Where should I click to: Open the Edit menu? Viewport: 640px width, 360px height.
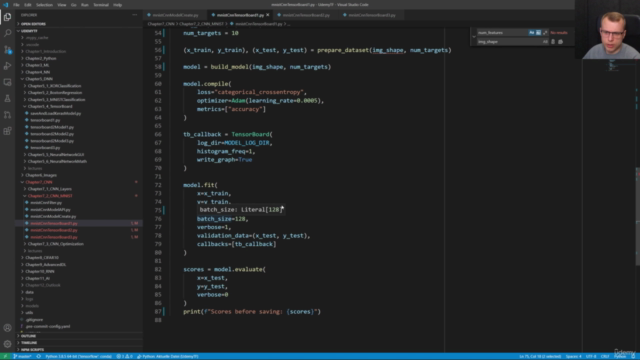(28, 5)
